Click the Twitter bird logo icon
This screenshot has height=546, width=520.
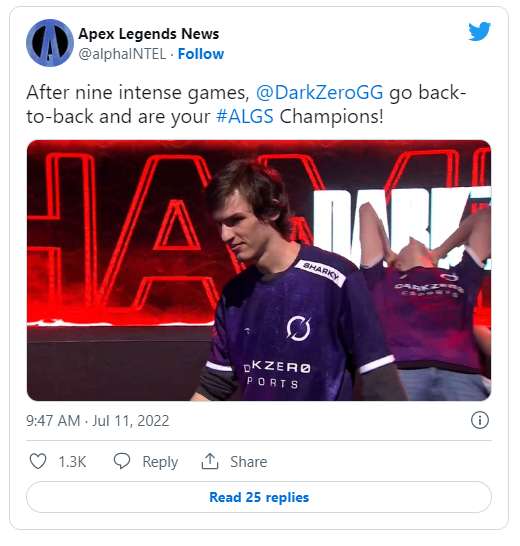tap(479, 32)
